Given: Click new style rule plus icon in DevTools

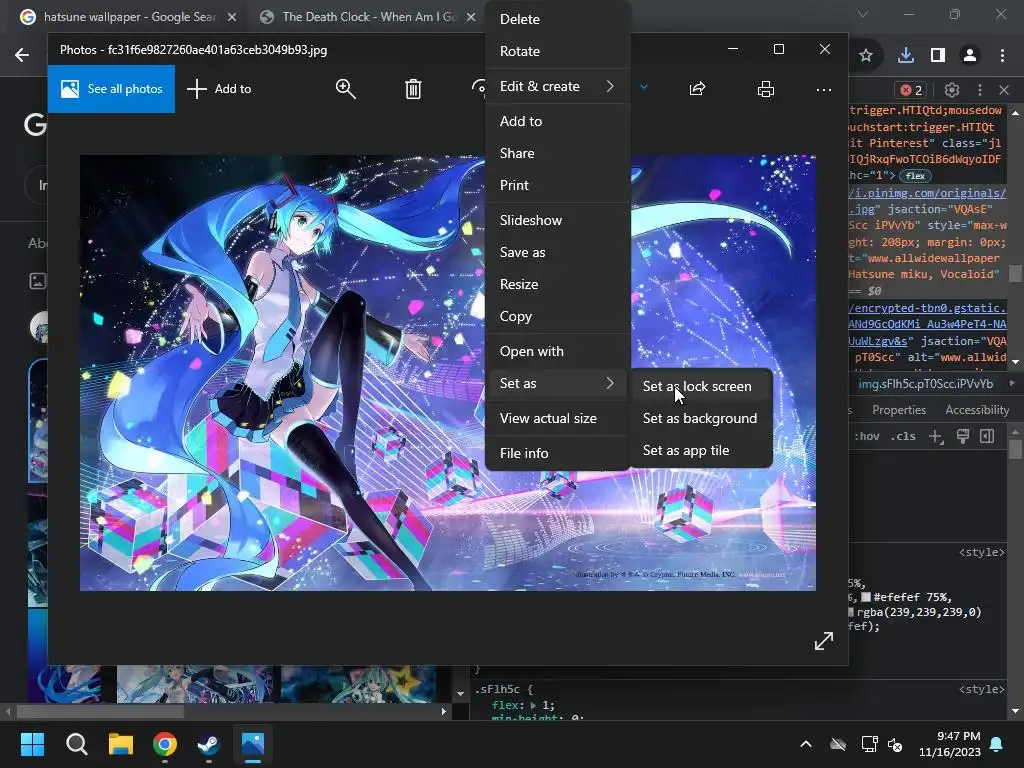Looking at the screenshot, I should coord(936,437).
